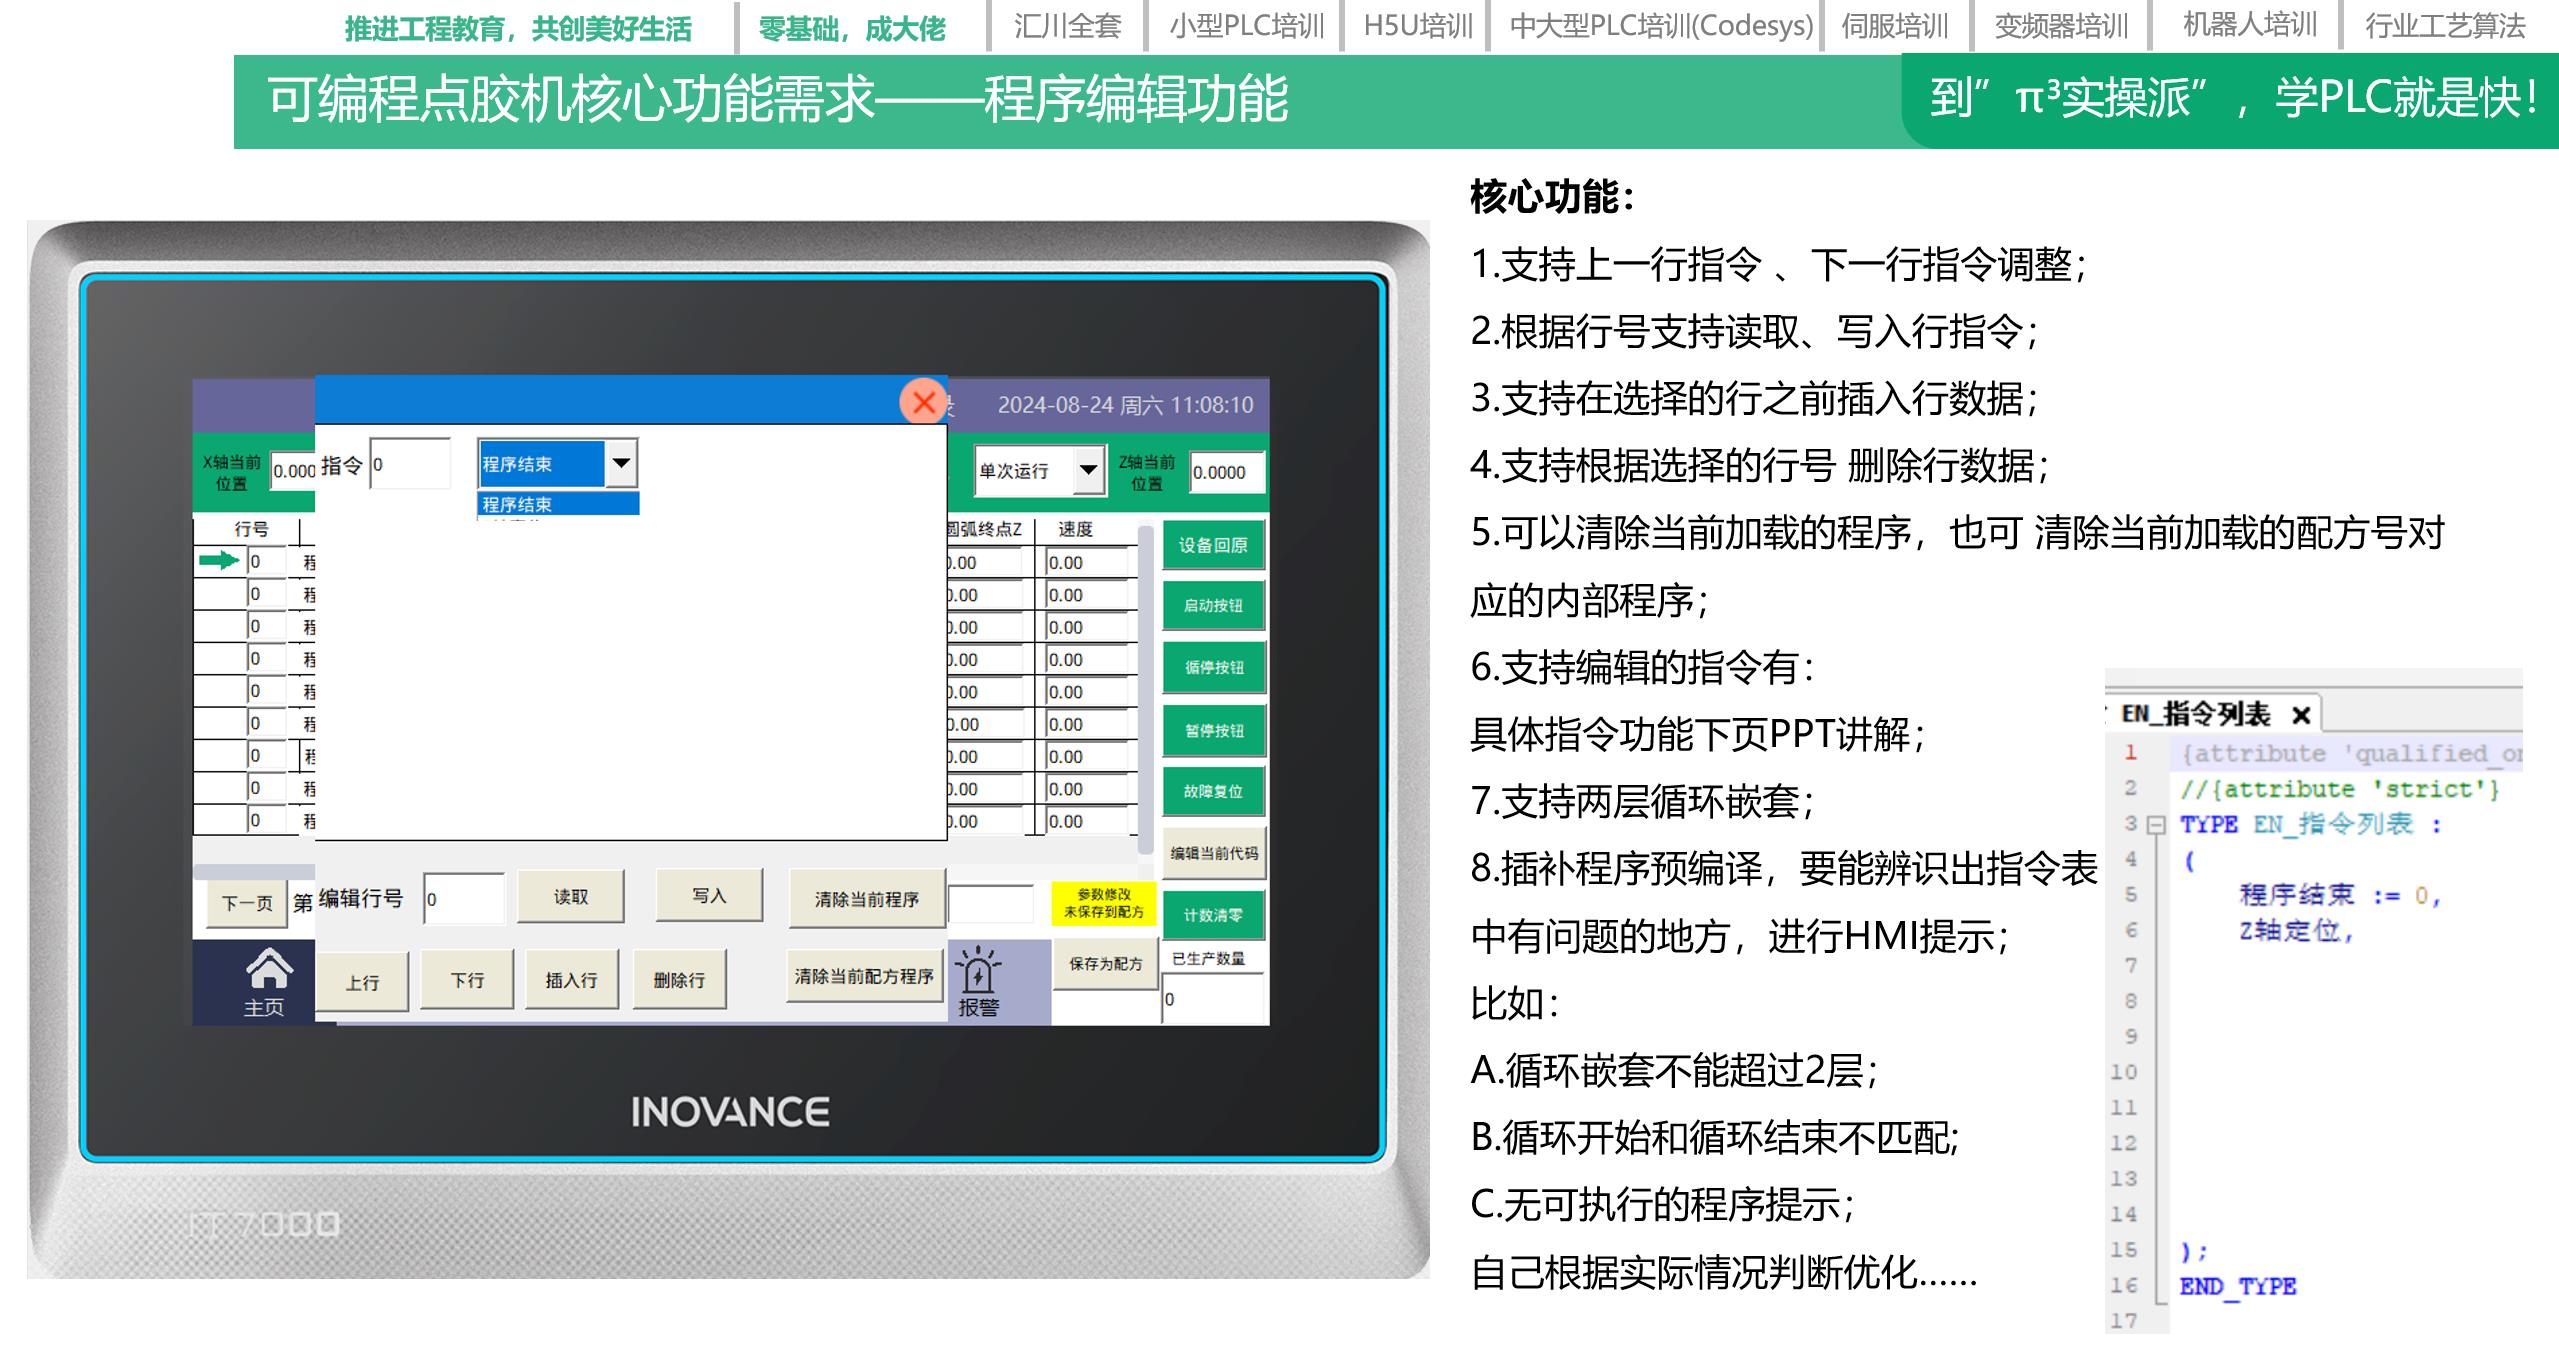Expand the 程序结束 instruction dropdown arrow

(621, 463)
